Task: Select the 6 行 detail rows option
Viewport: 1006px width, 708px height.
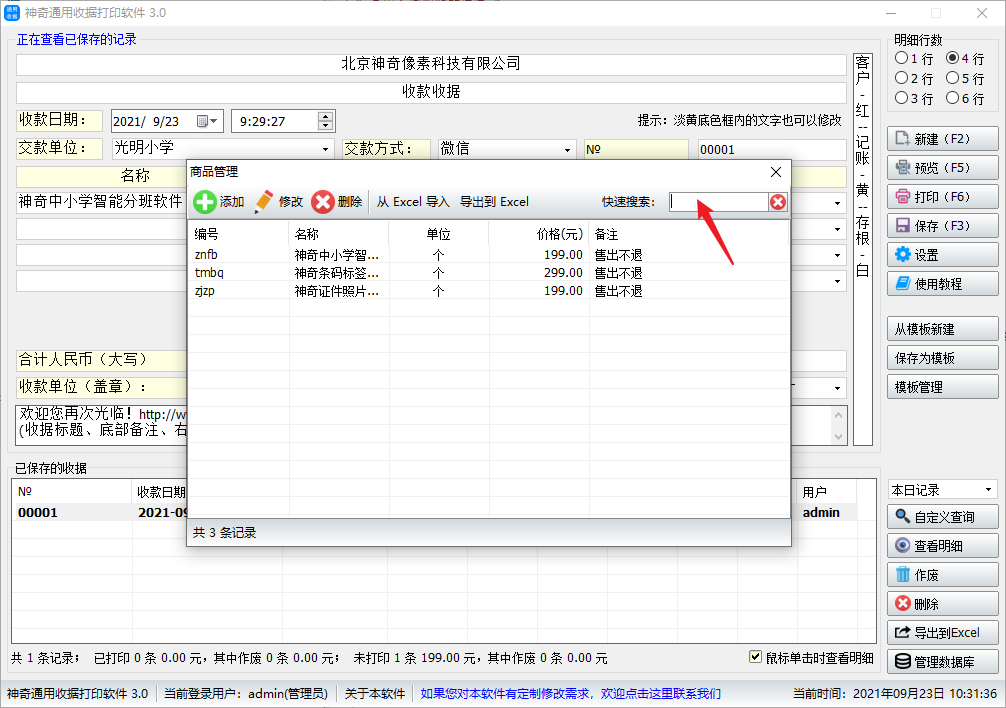Action: click(x=952, y=98)
